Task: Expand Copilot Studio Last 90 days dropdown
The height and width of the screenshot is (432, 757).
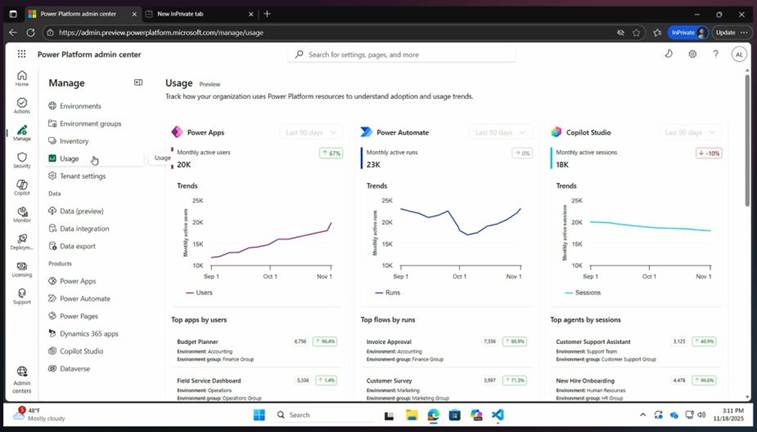Action: 689,132
